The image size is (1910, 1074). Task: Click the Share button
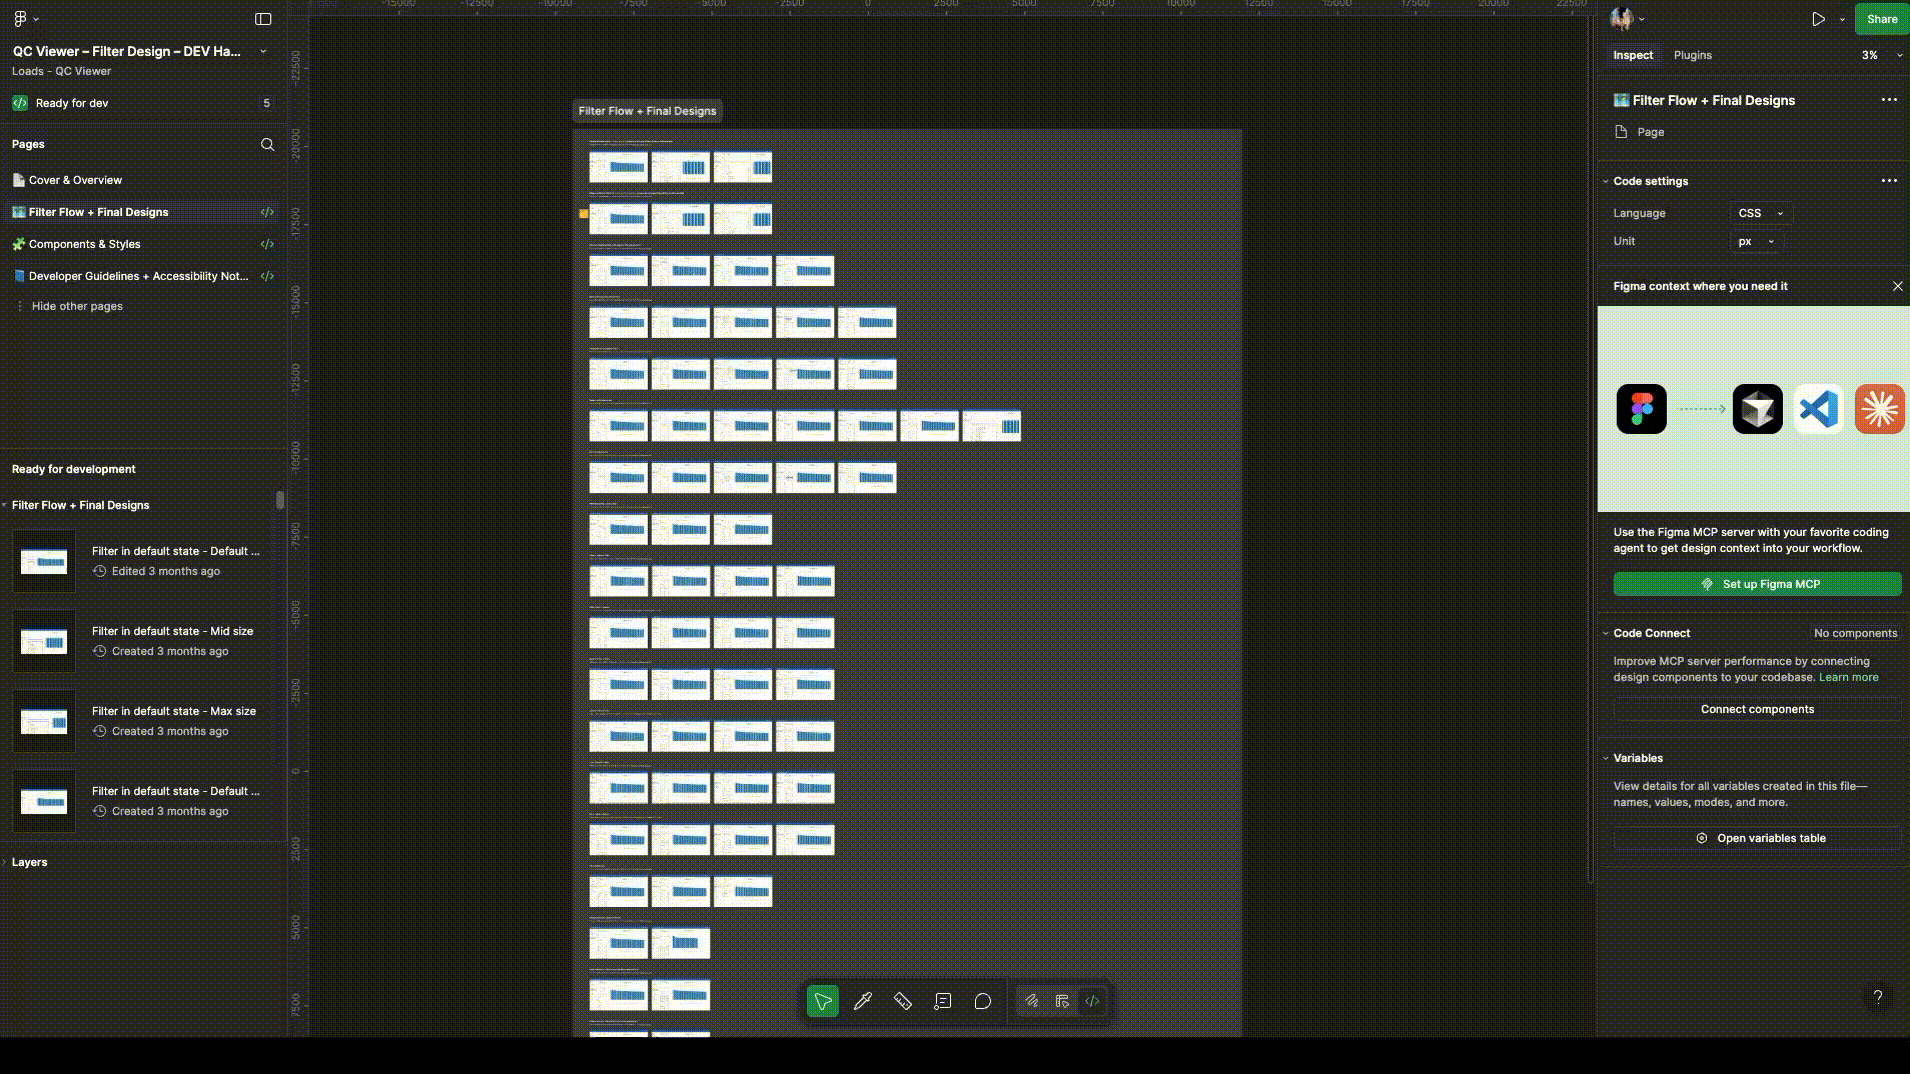click(1882, 19)
